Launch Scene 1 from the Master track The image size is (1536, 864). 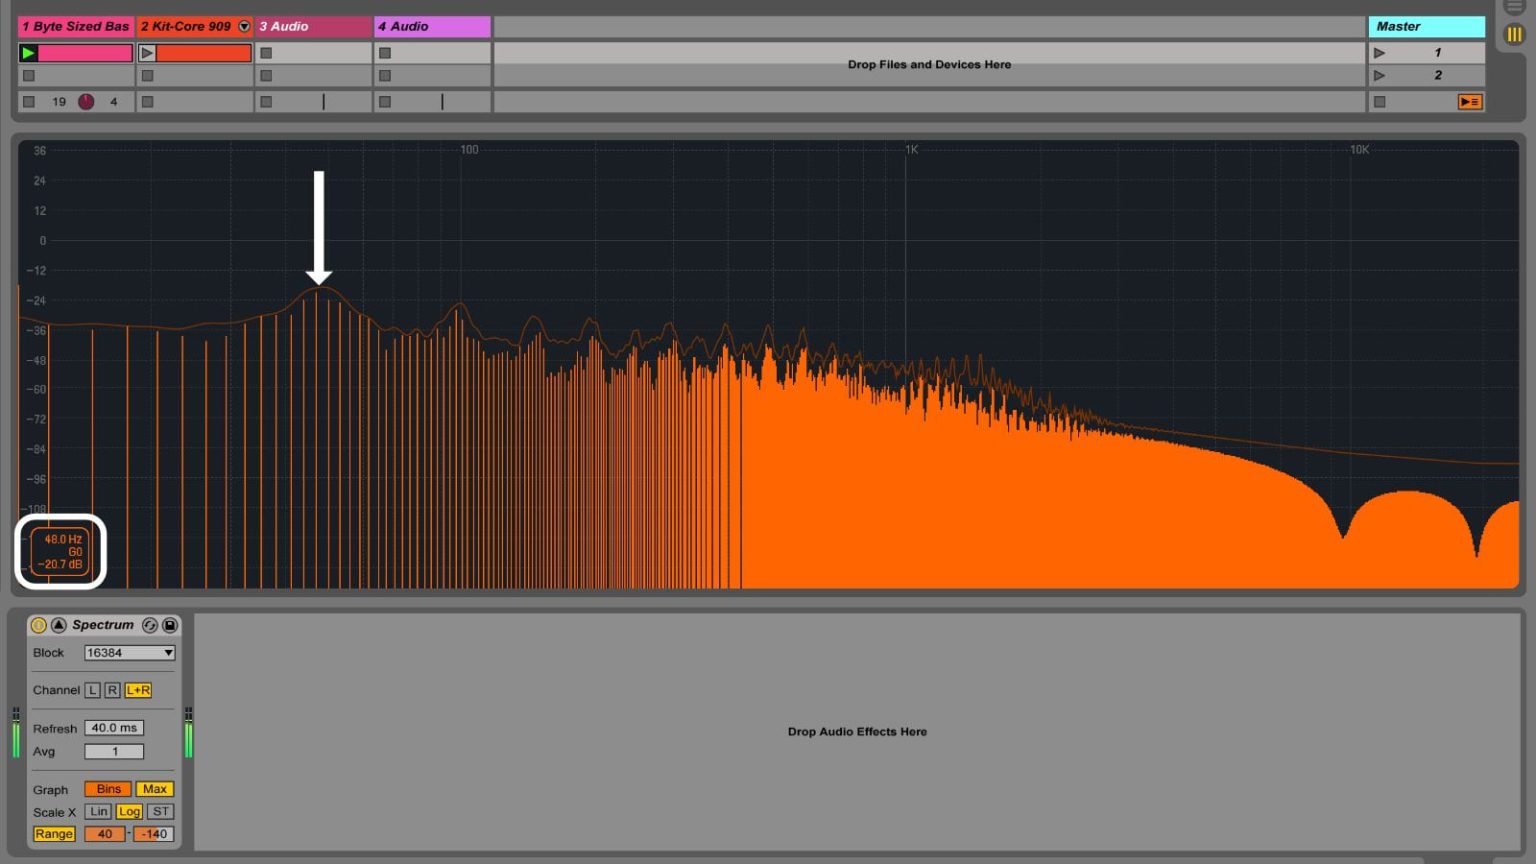click(1379, 52)
